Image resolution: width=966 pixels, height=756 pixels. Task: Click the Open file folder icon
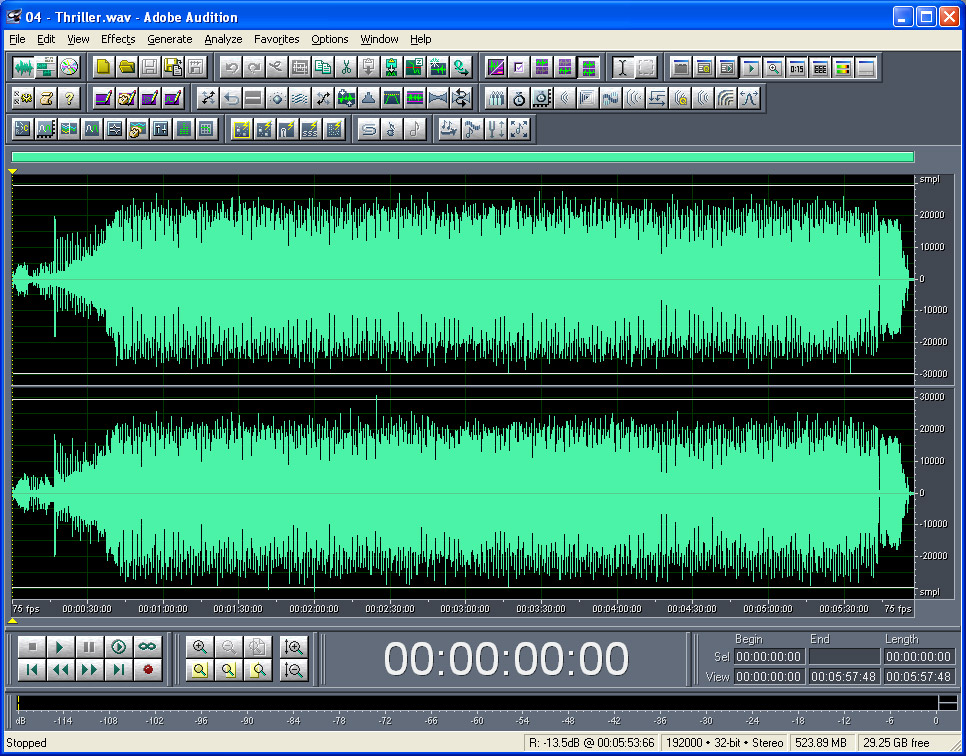tap(126, 67)
